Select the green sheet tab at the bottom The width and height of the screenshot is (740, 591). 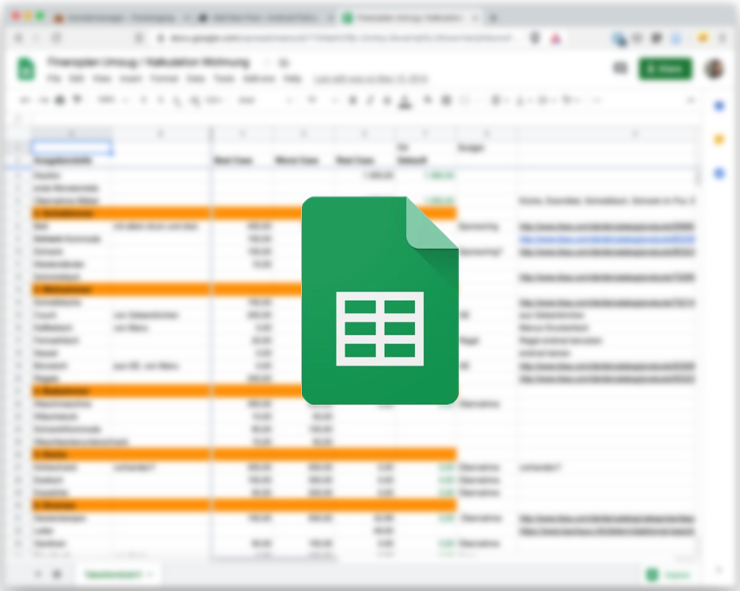118,574
